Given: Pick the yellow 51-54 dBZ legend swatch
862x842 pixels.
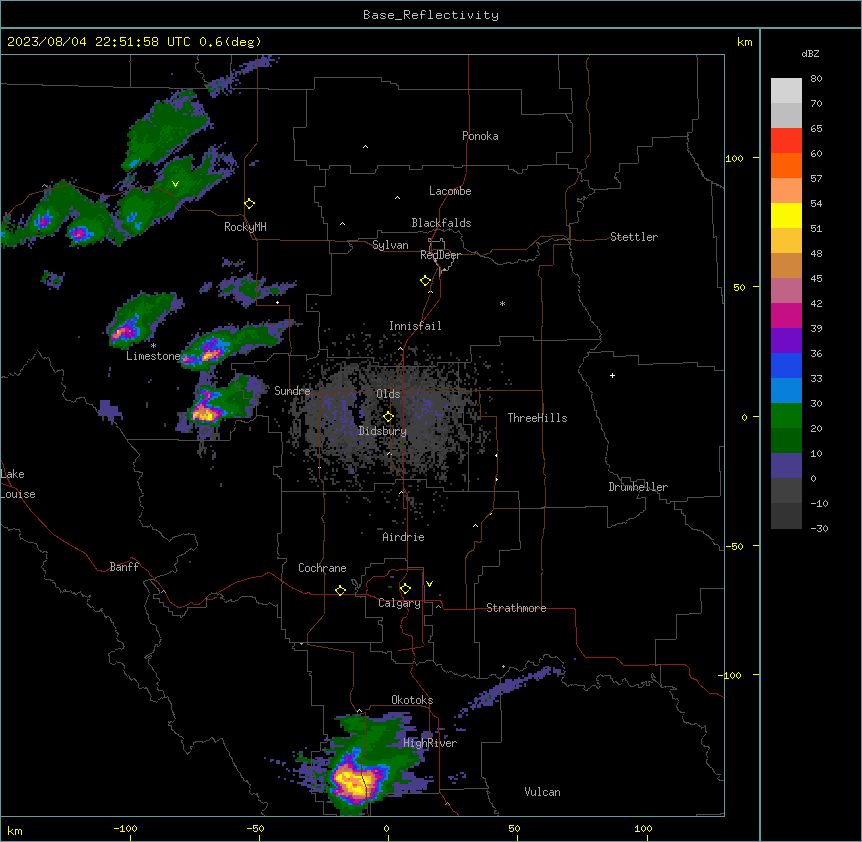Looking at the screenshot, I should 786,215.
